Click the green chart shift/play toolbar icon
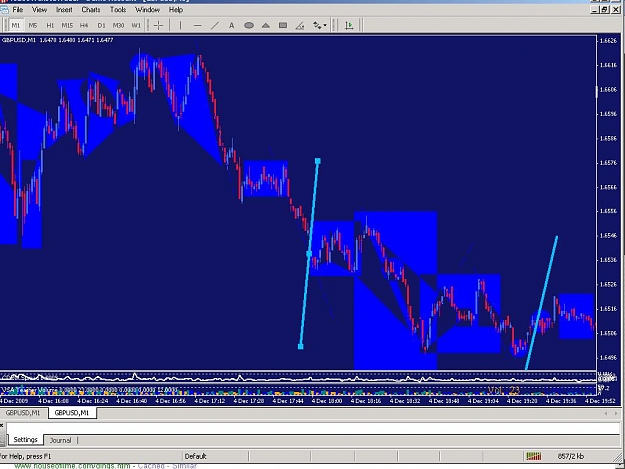Image resolution: width=625 pixels, height=469 pixels. (349, 26)
